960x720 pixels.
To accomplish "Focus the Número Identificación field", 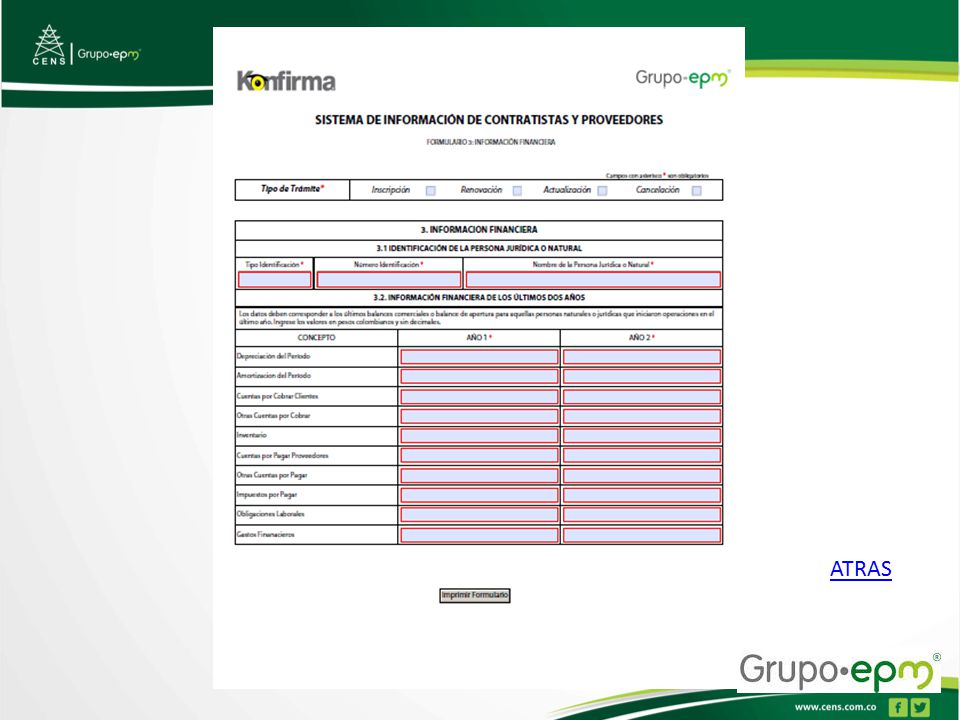I will pyautogui.click(x=389, y=280).
